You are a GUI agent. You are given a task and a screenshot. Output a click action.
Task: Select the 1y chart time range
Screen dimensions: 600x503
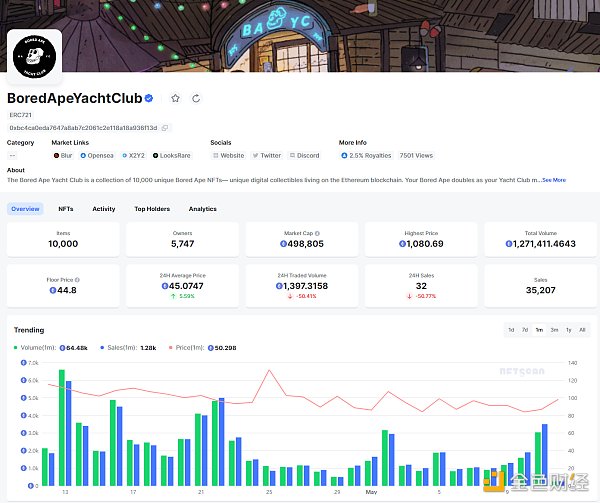point(568,329)
